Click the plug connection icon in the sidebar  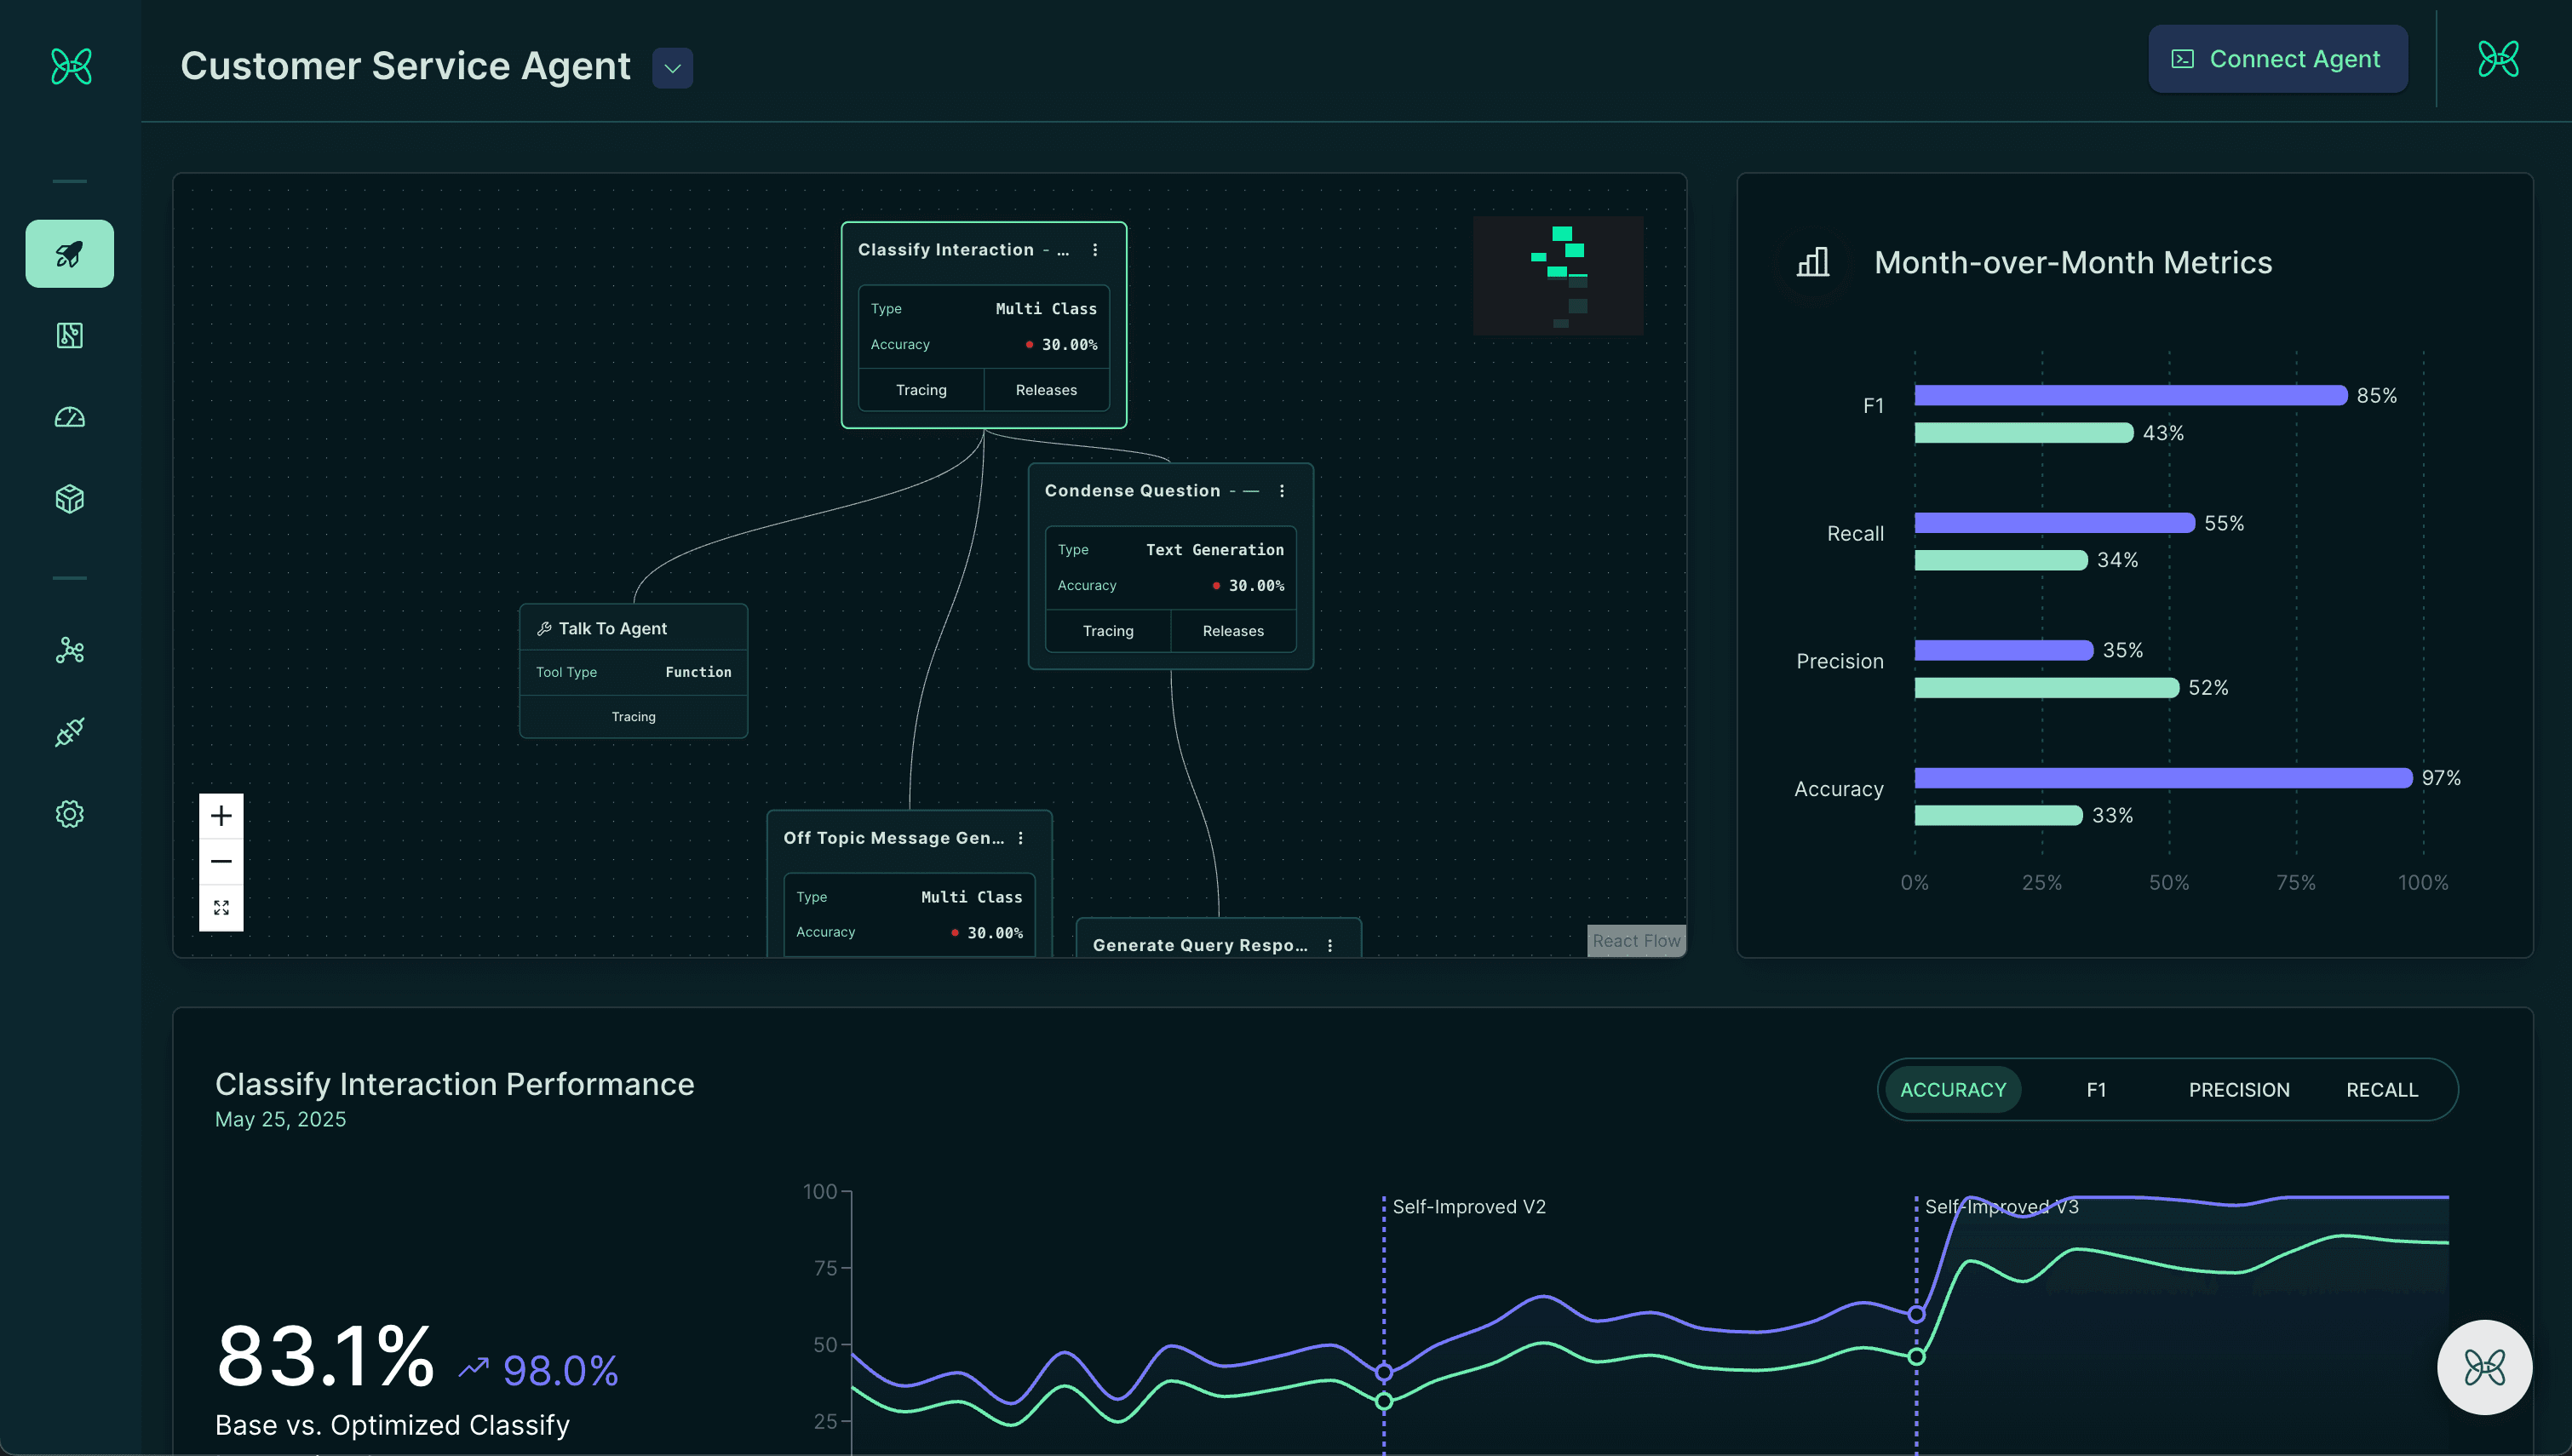(x=68, y=731)
